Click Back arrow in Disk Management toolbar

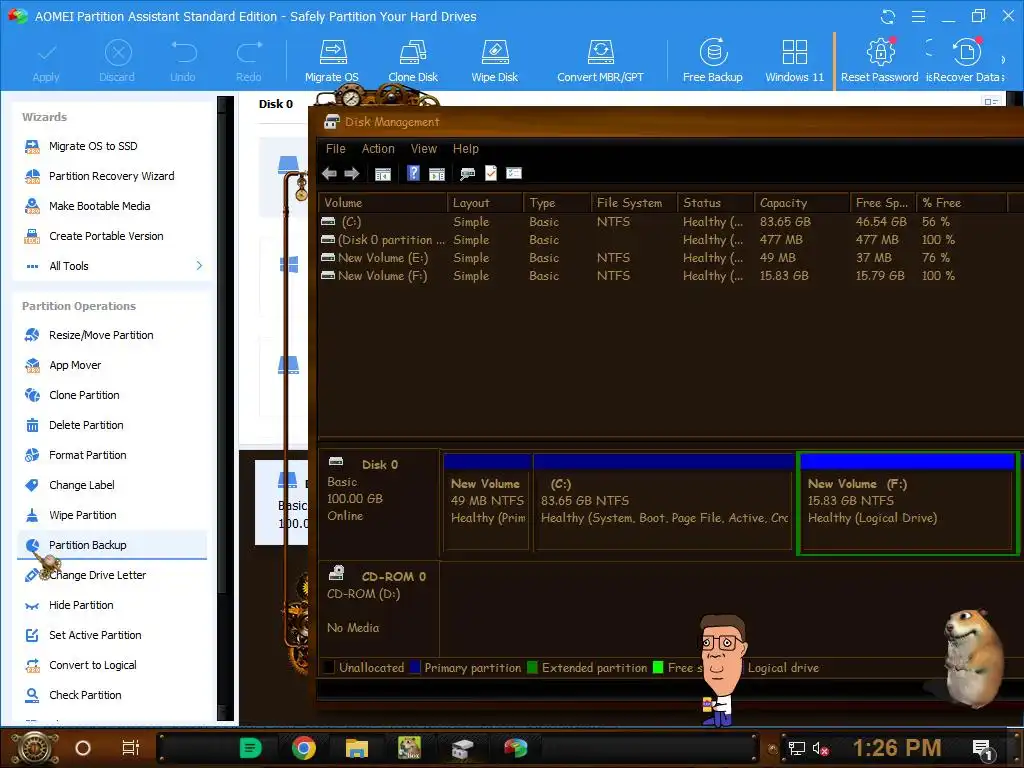(329, 174)
